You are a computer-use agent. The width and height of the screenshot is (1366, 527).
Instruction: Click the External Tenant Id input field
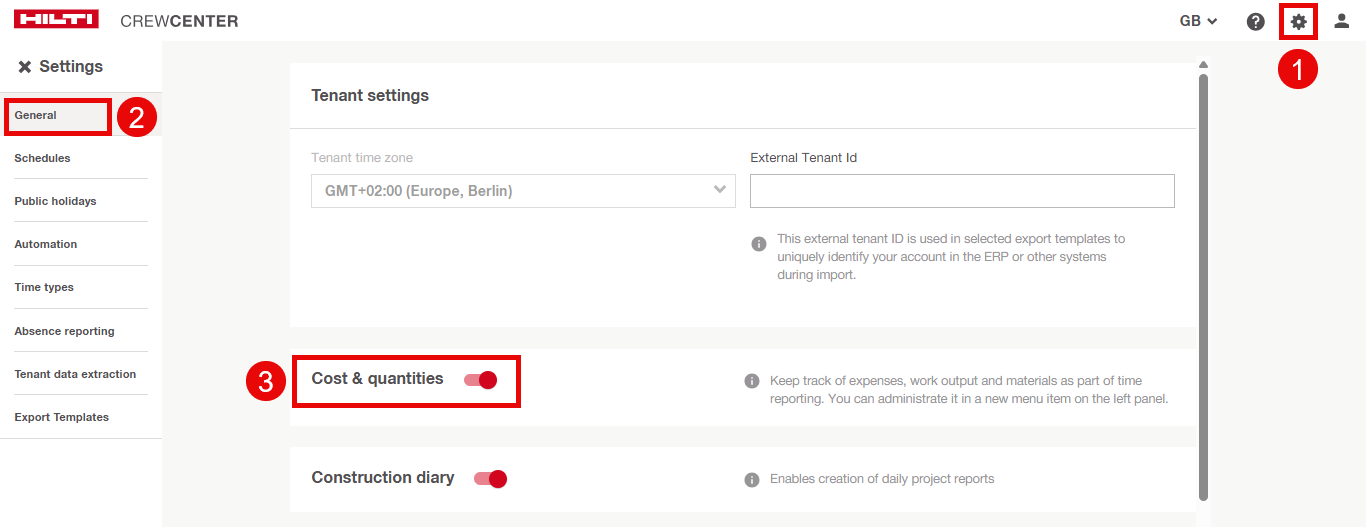click(962, 191)
